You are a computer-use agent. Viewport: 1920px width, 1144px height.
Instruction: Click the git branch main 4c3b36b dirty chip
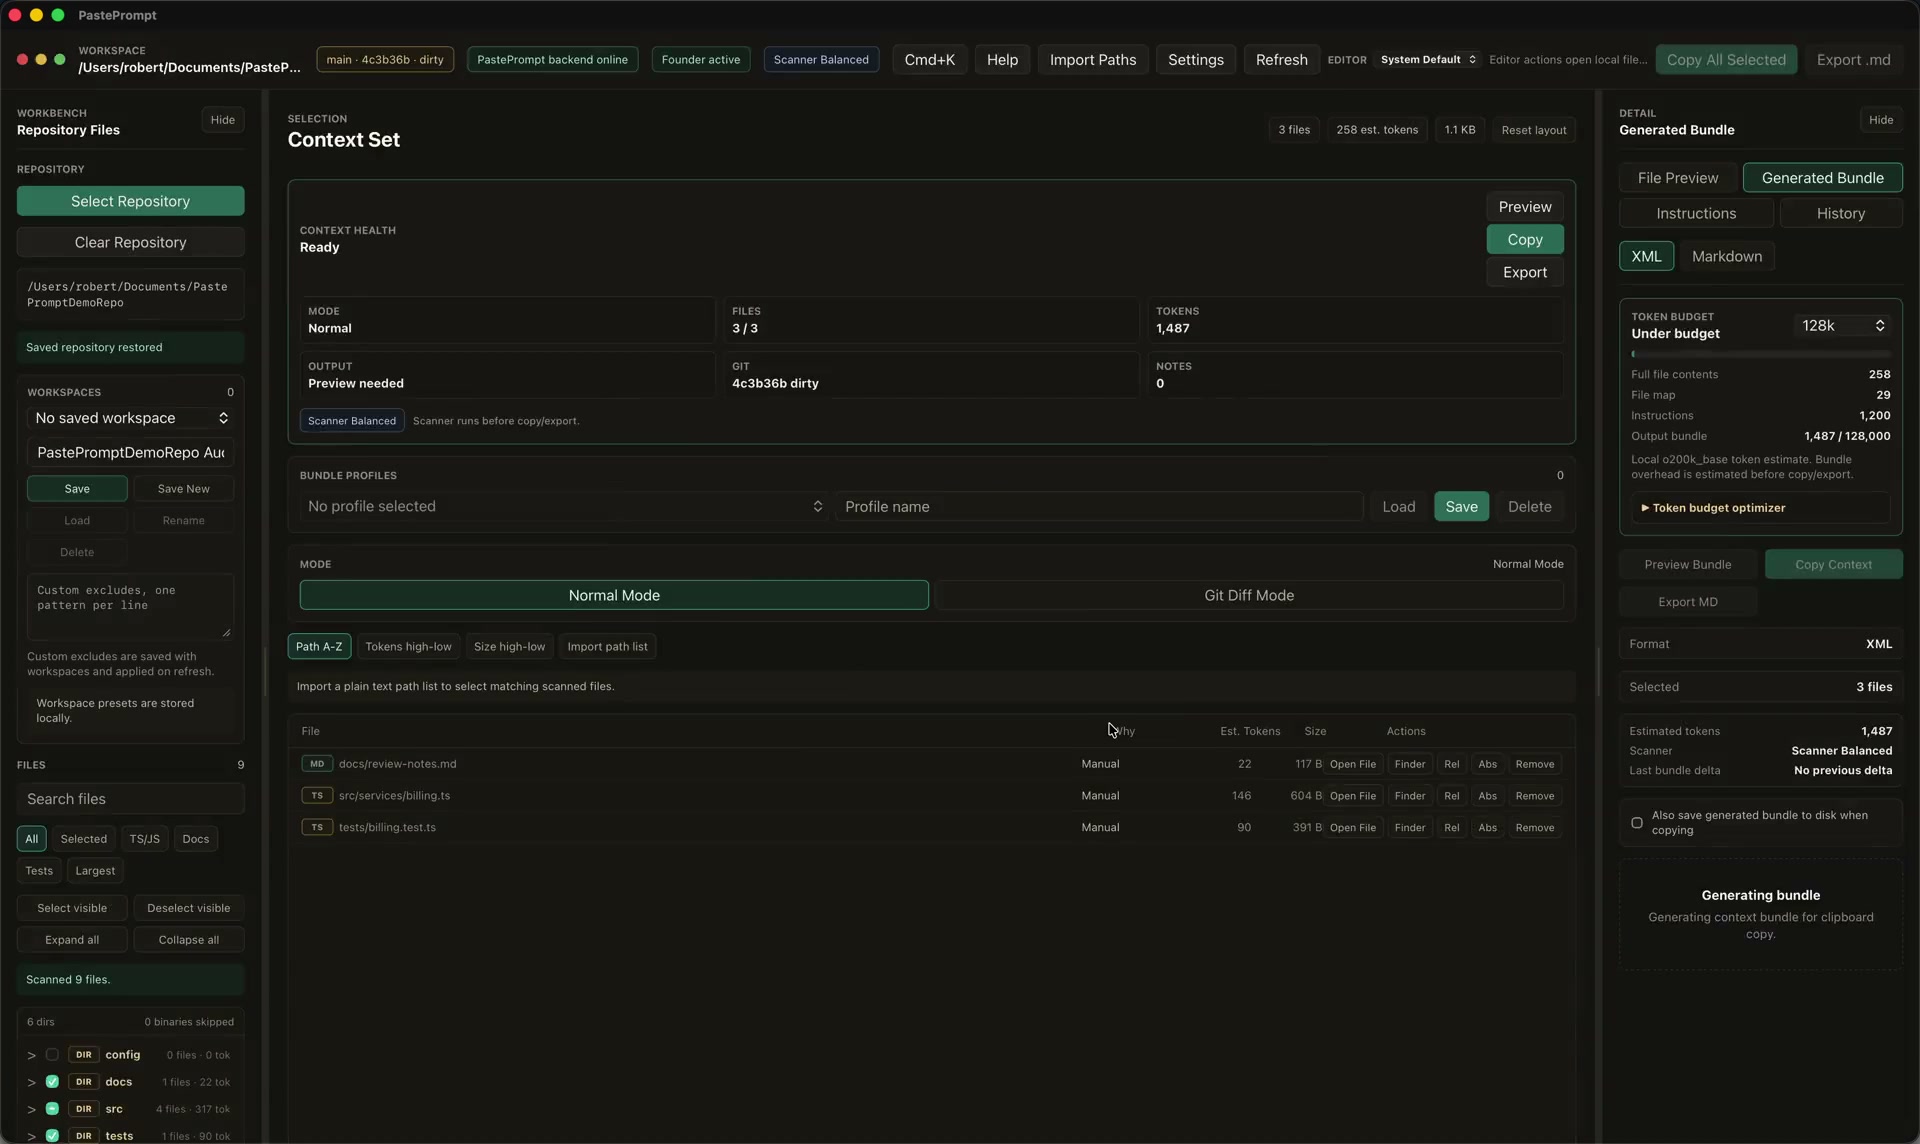[x=385, y=60]
